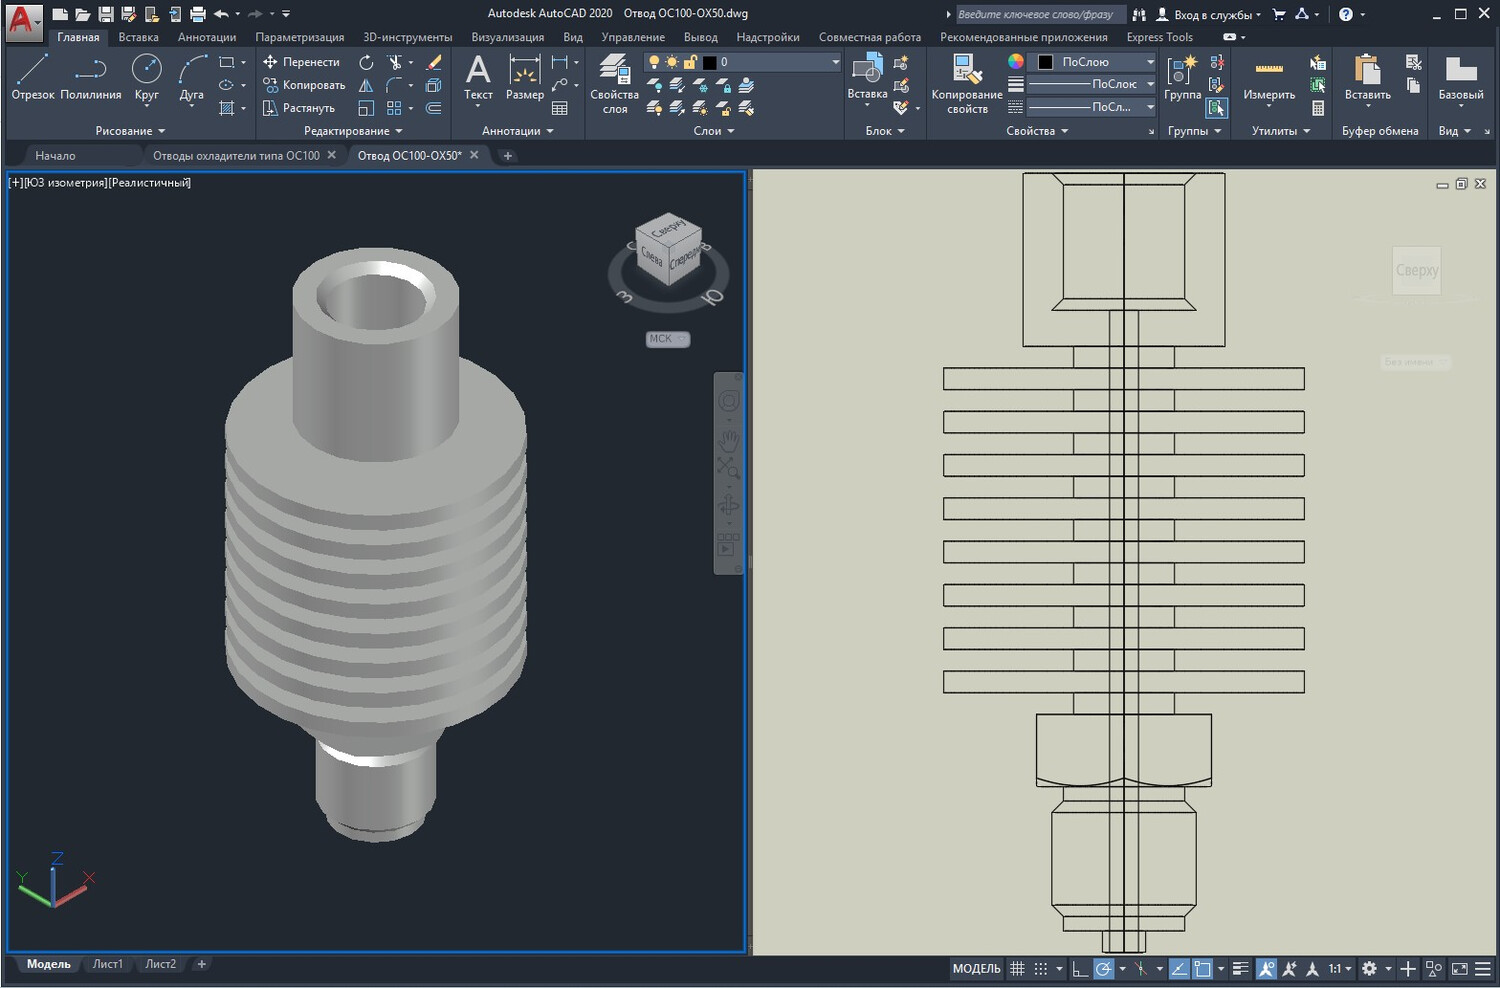Open the layer name dropdown showing 0

[742, 62]
